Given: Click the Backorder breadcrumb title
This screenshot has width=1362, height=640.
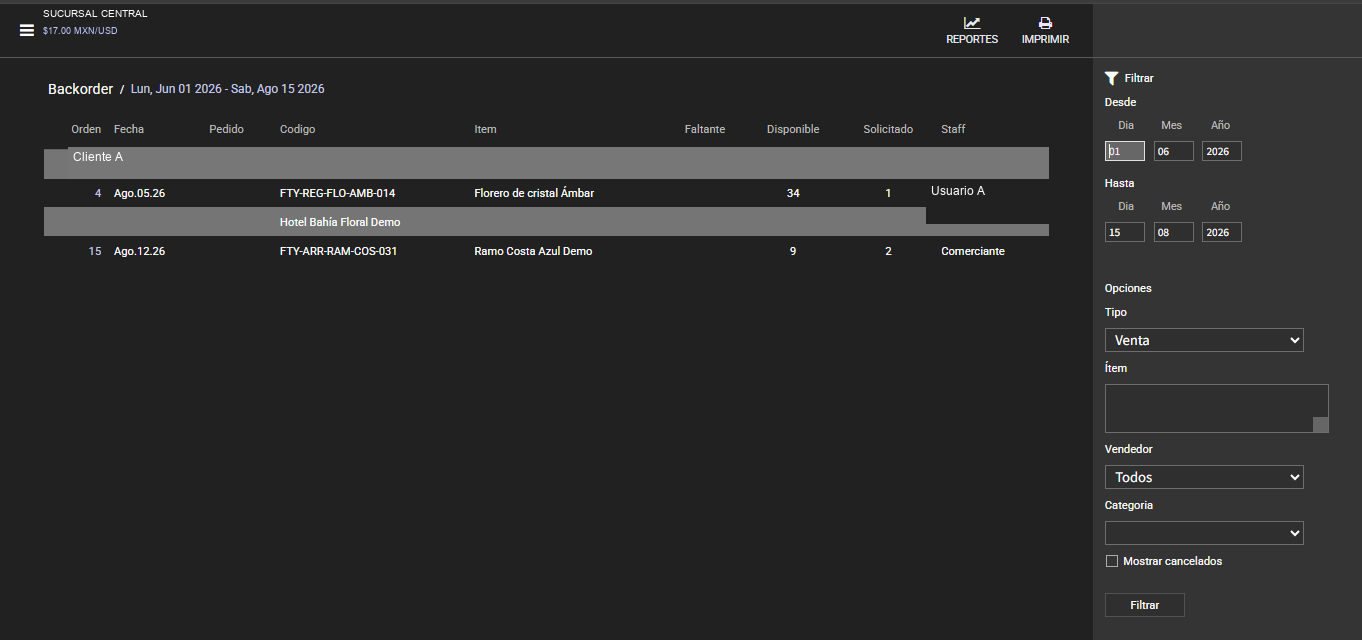Looking at the screenshot, I should pyautogui.click(x=80, y=89).
